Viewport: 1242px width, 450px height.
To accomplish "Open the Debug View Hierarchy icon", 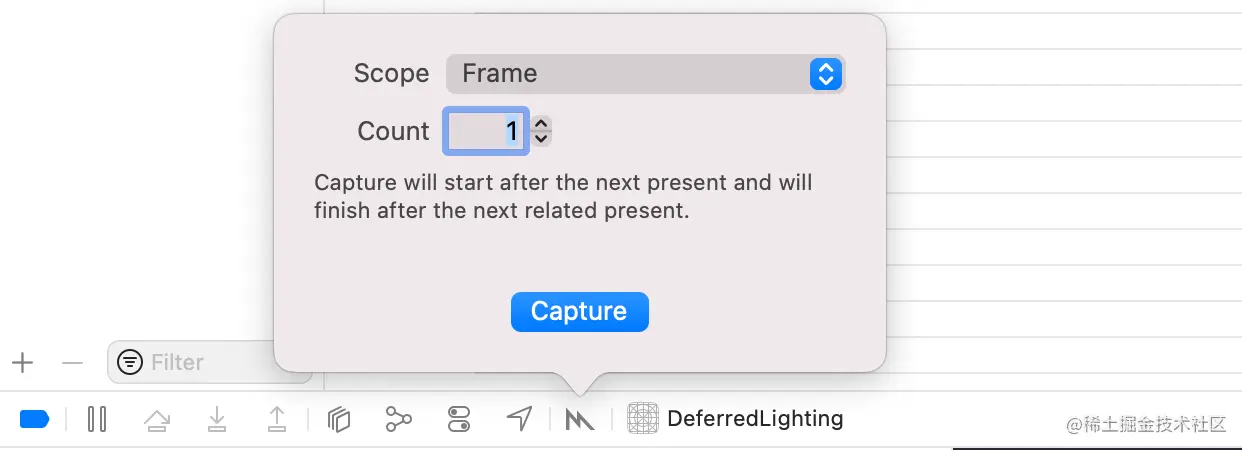I will click(x=339, y=419).
